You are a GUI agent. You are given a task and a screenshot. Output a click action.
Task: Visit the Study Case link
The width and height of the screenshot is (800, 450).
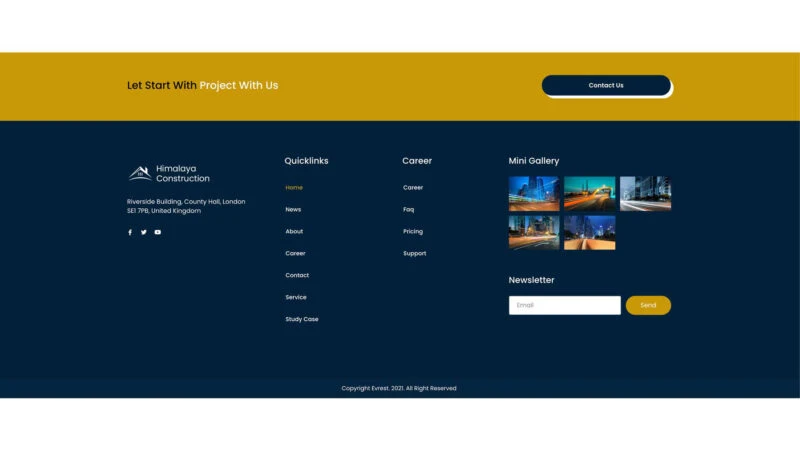tap(302, 320)
